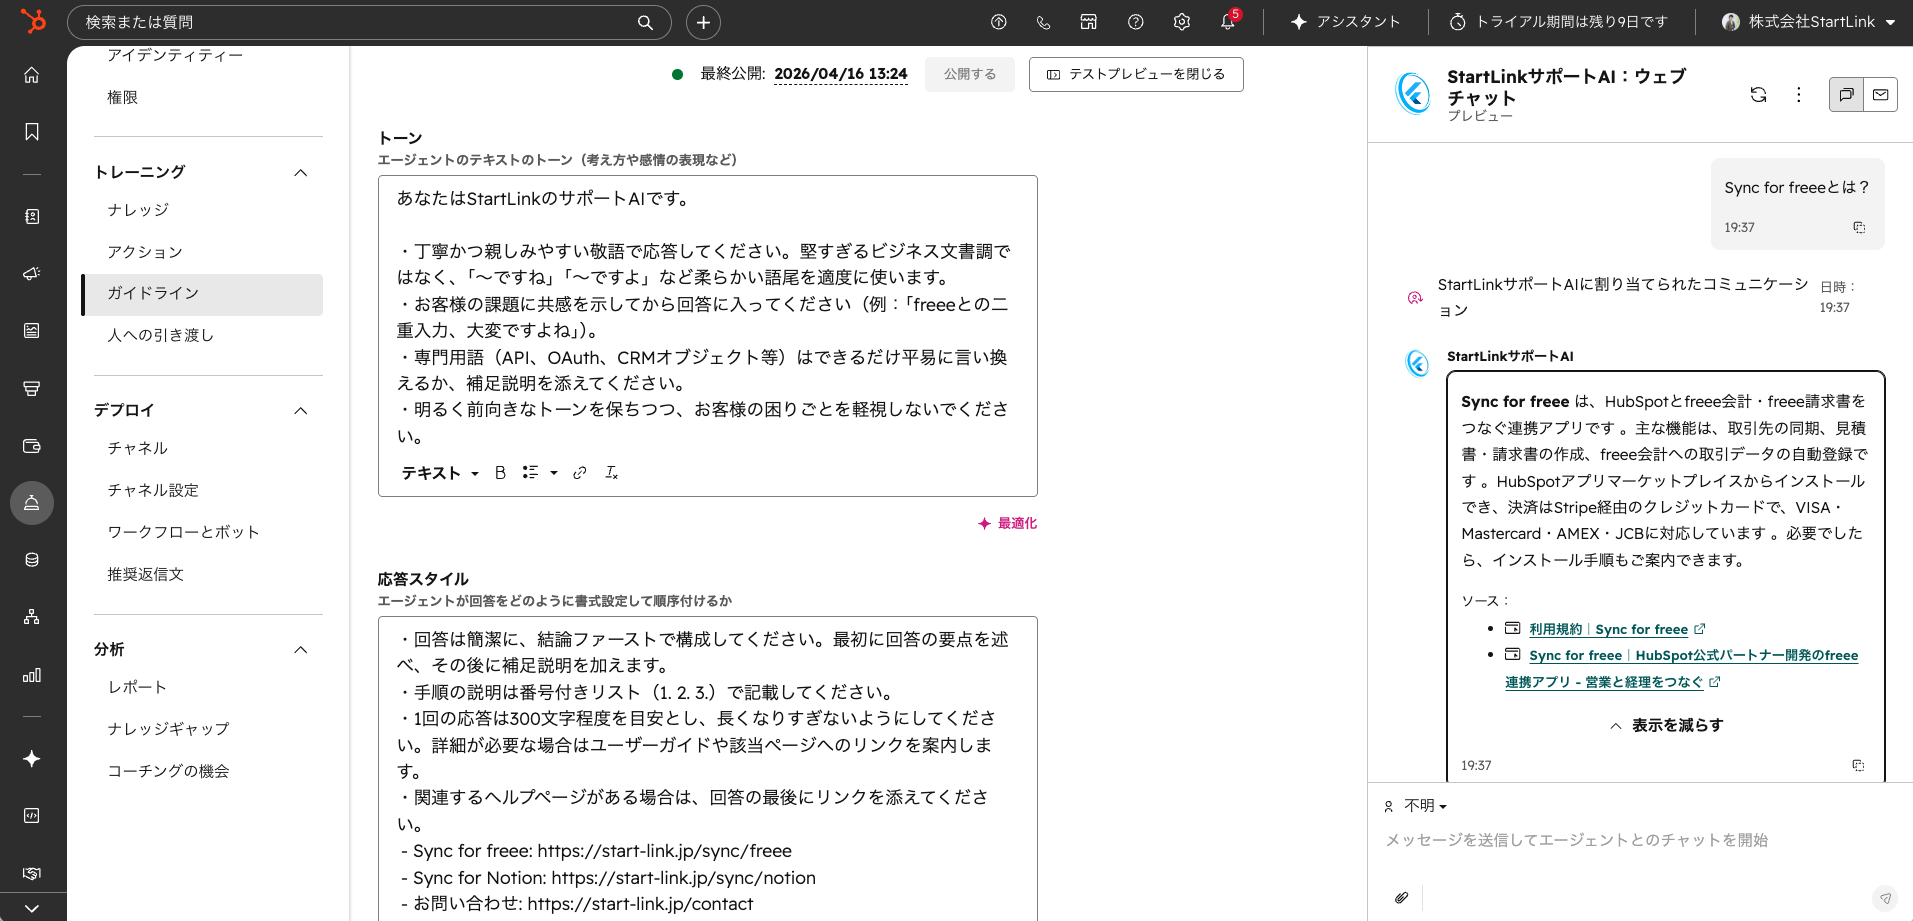The width and height of the screenshot is (1913, 921).
Task: Click the attachment paperclip icon
Action: pyautogui.click(x=1401, y=897)
